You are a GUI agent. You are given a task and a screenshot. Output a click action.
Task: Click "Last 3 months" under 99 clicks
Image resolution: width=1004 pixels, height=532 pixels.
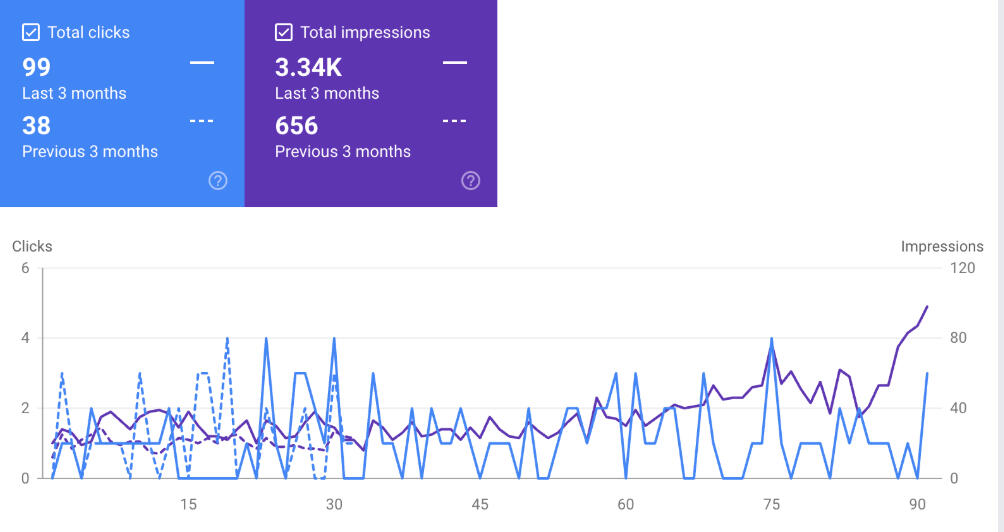click(74, 93)
